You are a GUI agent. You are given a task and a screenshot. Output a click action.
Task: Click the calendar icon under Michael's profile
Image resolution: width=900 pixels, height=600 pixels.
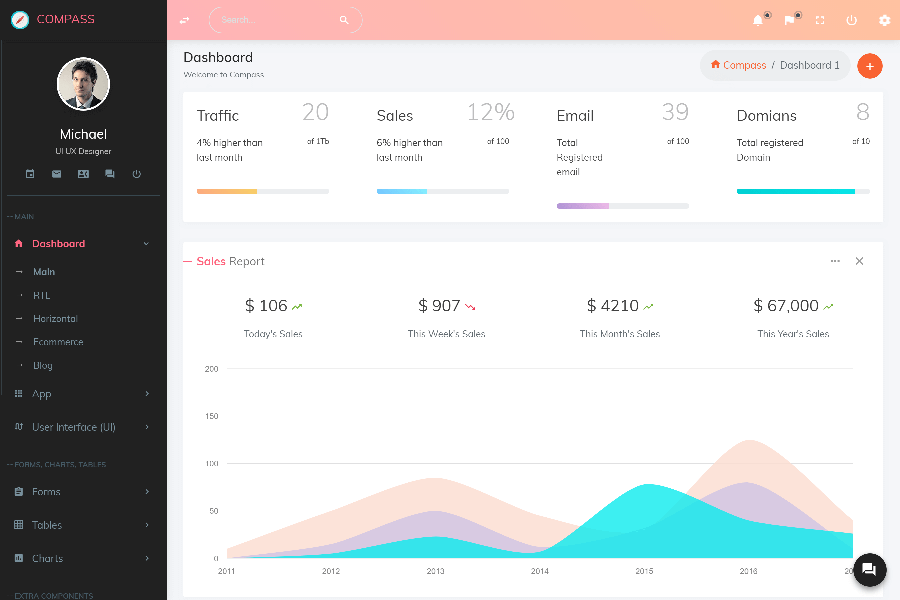pos(30,174)
